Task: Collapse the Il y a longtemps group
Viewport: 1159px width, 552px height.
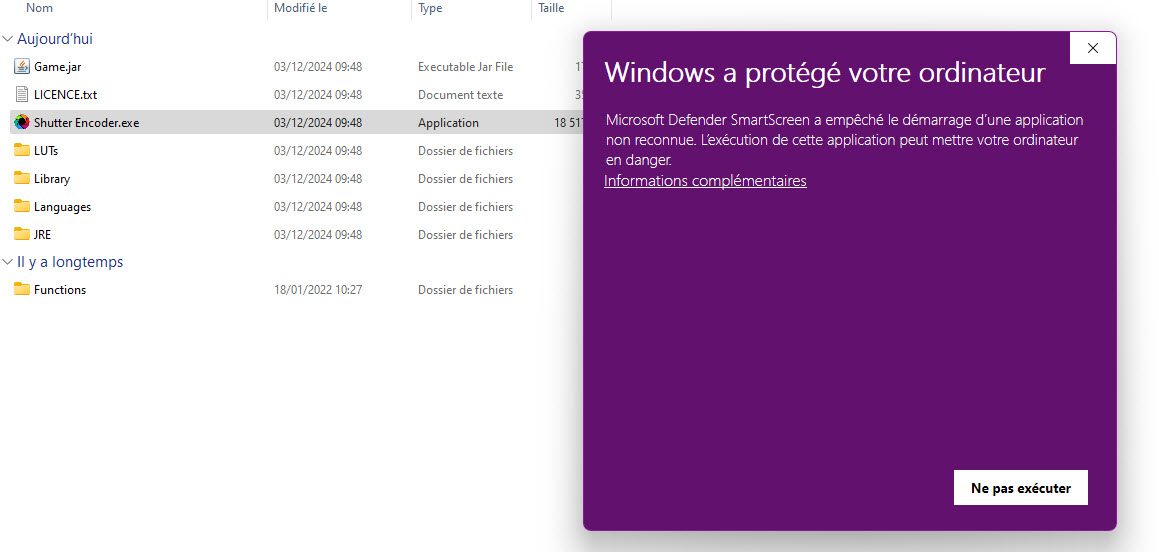Action: pyautogui.click(x=8, y=262)
